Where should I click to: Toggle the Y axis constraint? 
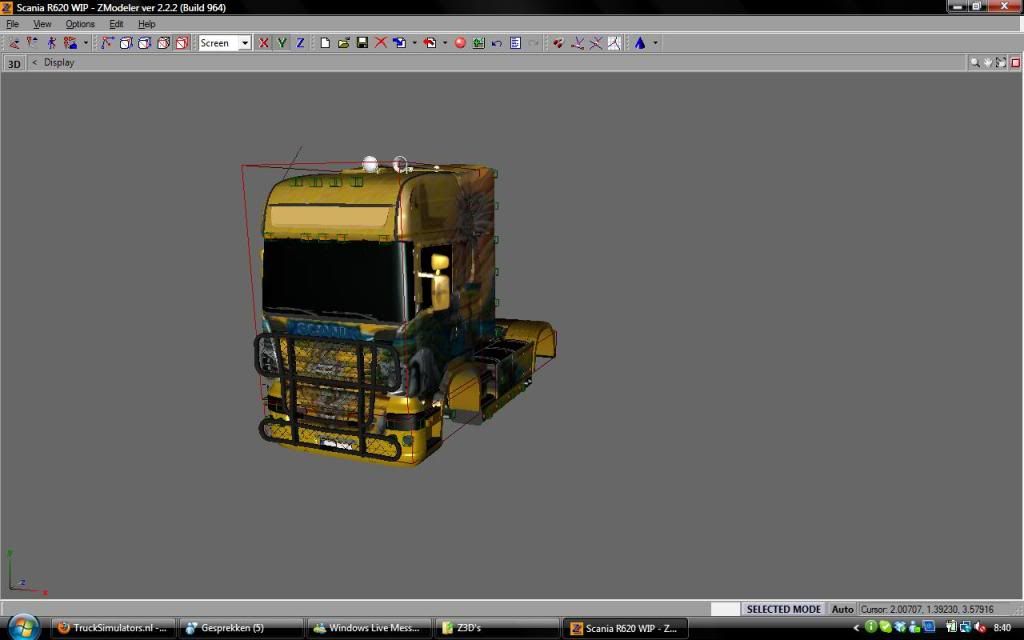pos(281,43)
